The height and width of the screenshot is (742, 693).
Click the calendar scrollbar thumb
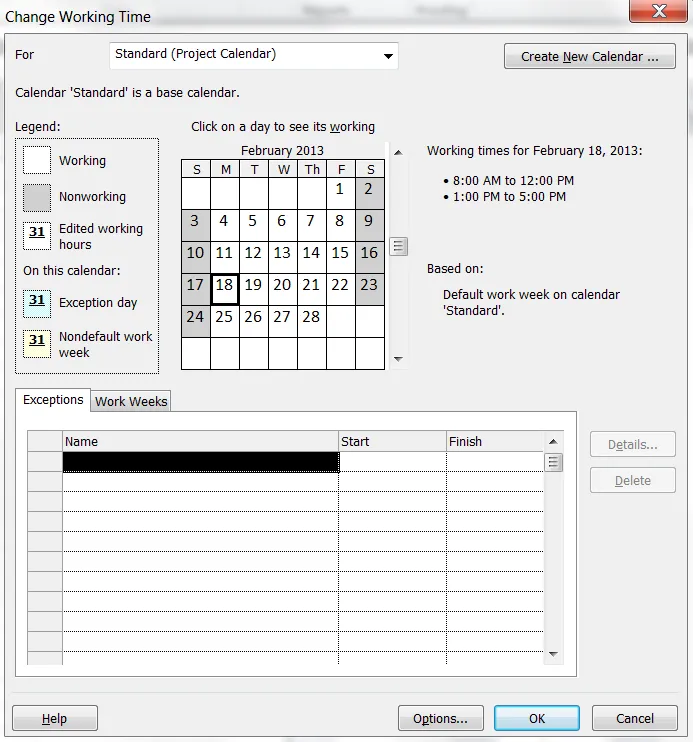pos(398,247)
